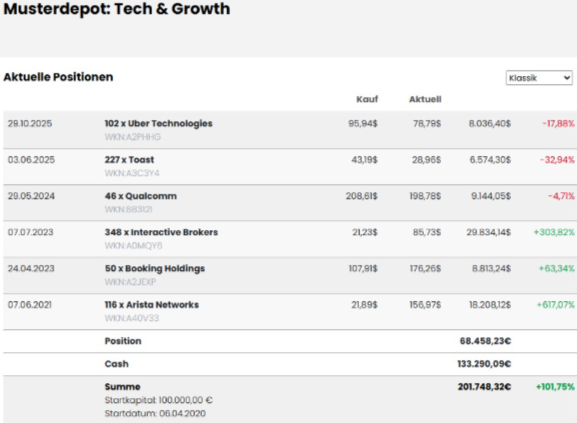The width and height of the screenshot is (577, 423).
Task: Click Booking Holdings' performance +63,34%
Action: pyautogui.click(x=557, y=268)
